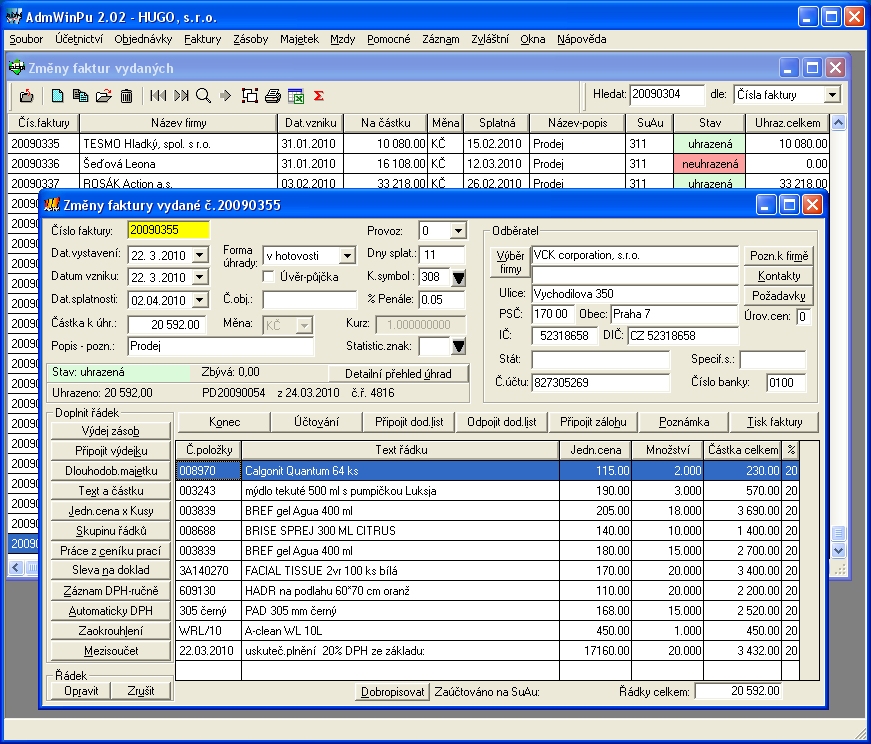Screen dimensions: 871x744
Task: Open the Forma úhrady dropdown
Action: coord(347,256)
